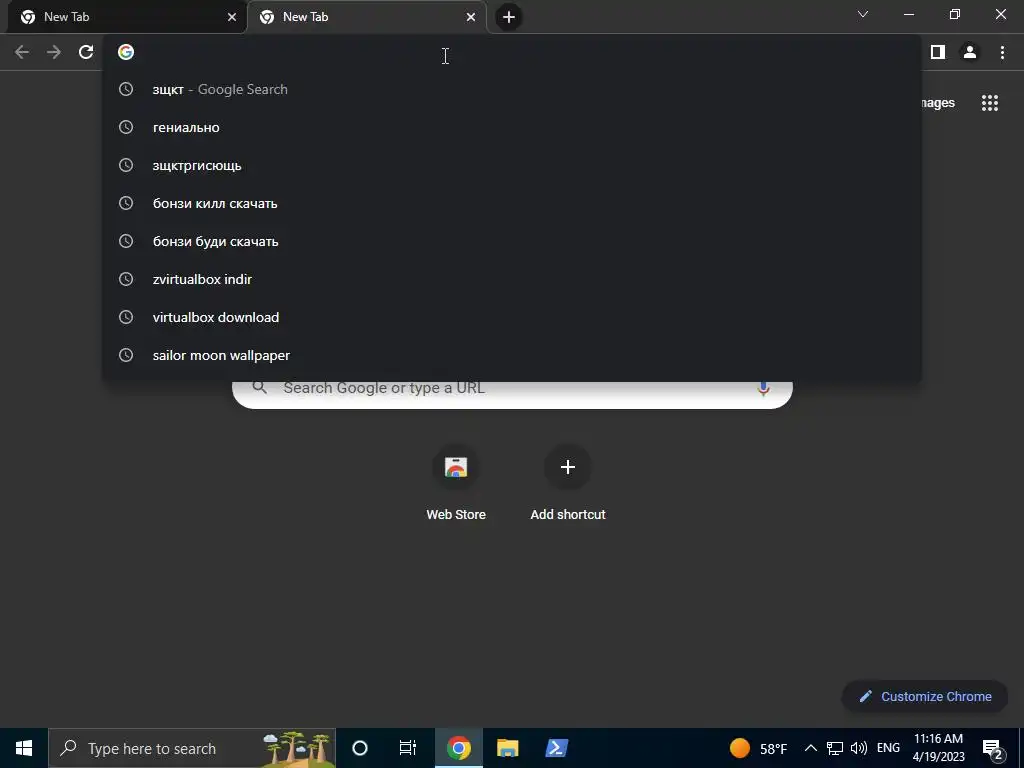
Task: Click the Chrome taskbar icon
Action: pyautogui.click(x=458, y=748)
